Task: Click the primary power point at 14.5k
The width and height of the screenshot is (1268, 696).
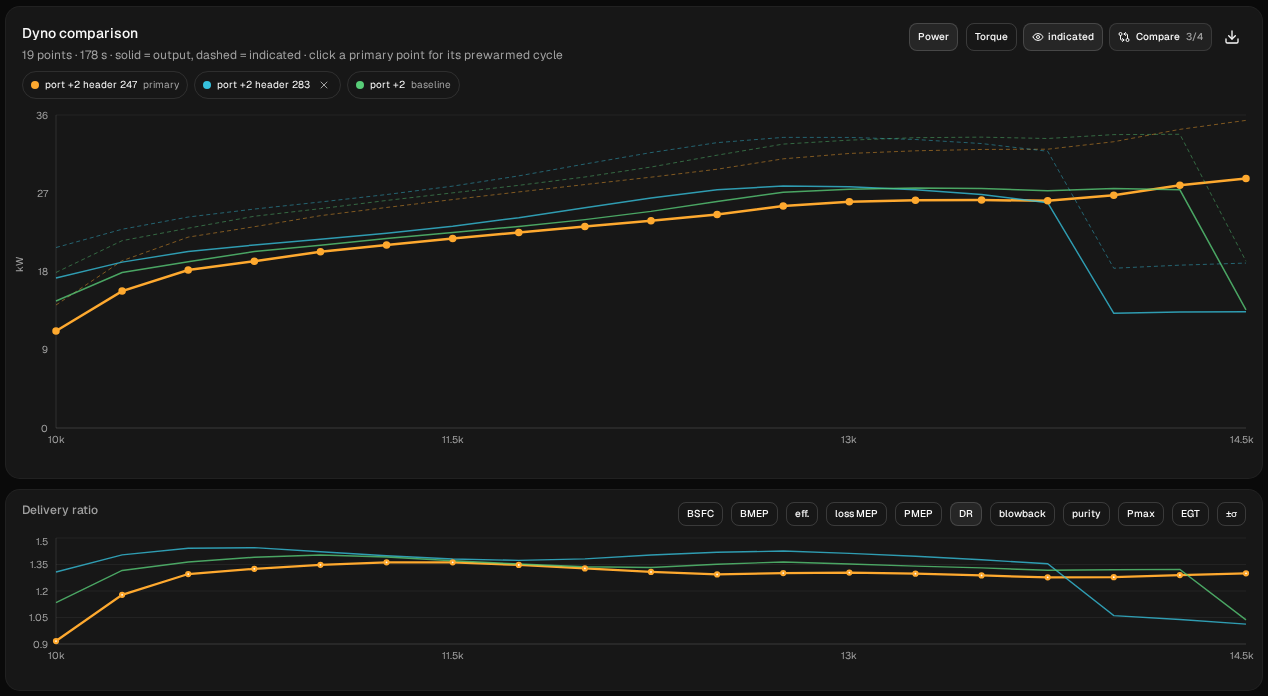Action: 1245,179
